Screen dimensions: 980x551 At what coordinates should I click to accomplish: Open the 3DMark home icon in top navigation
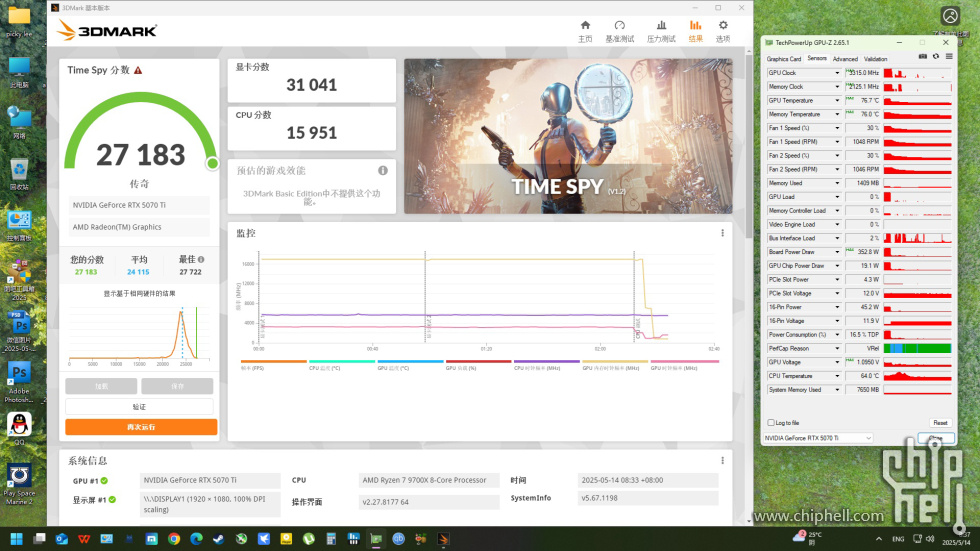tap(585, 30)
